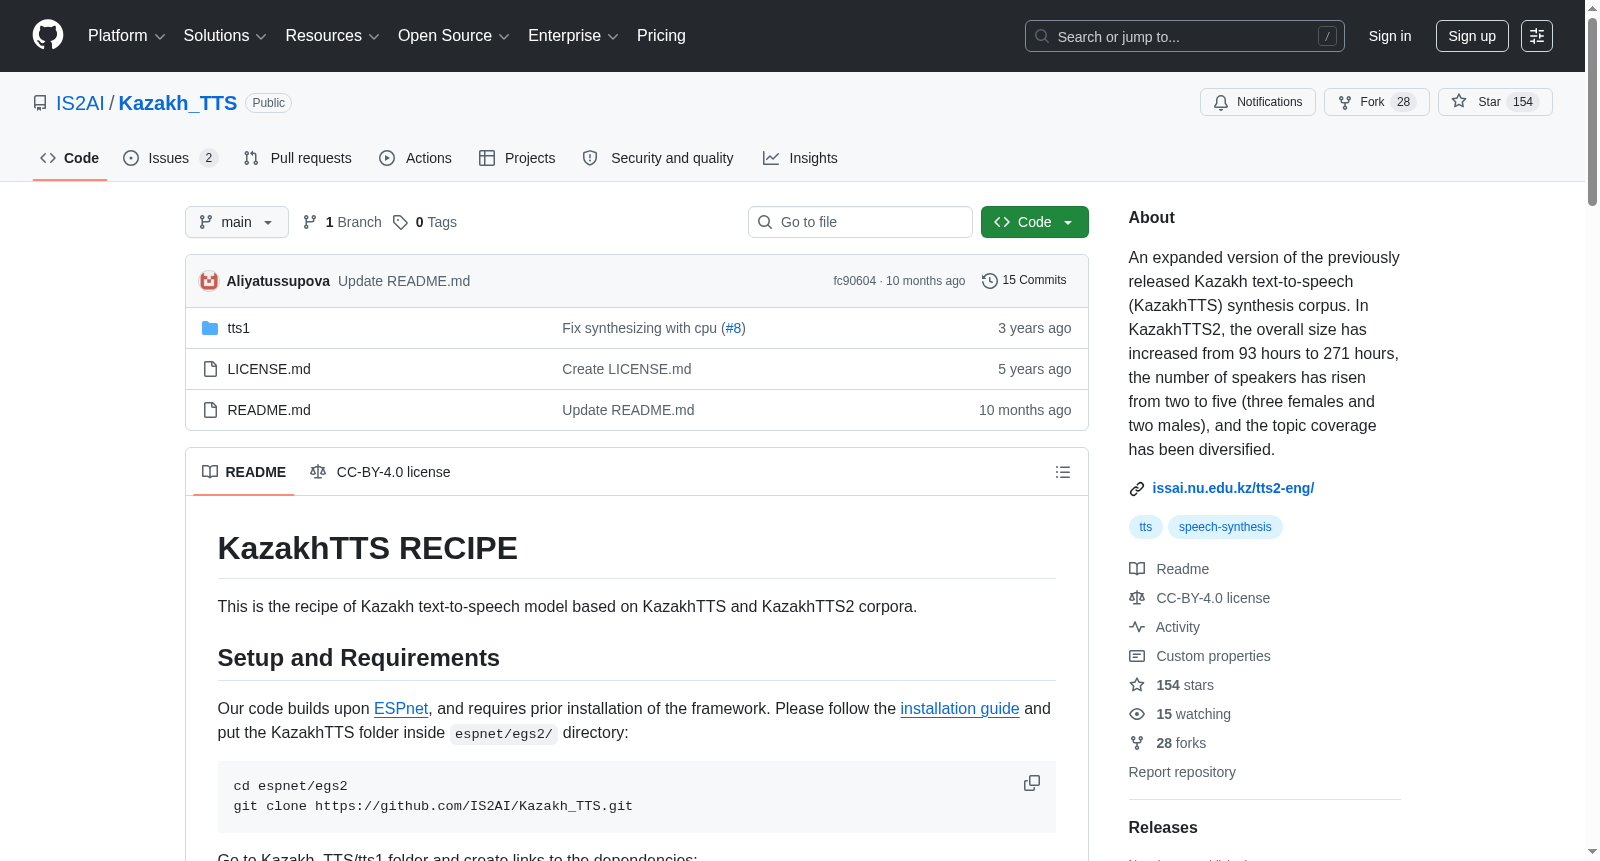Open the Issues tab
Image resolution: width=1600 pixels, height=861 pixels.
coord(170,158)
